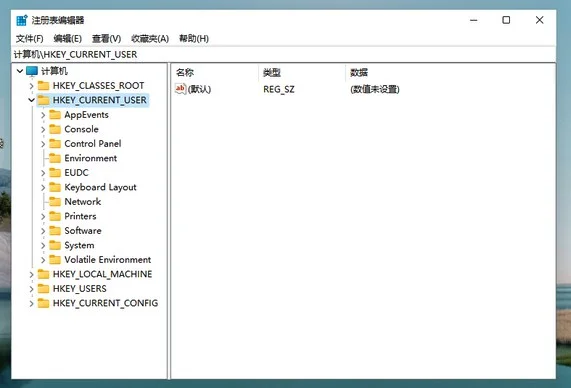Click the computer icon at tree root
Screen dimensions: 571x388
tap(32, 71)
